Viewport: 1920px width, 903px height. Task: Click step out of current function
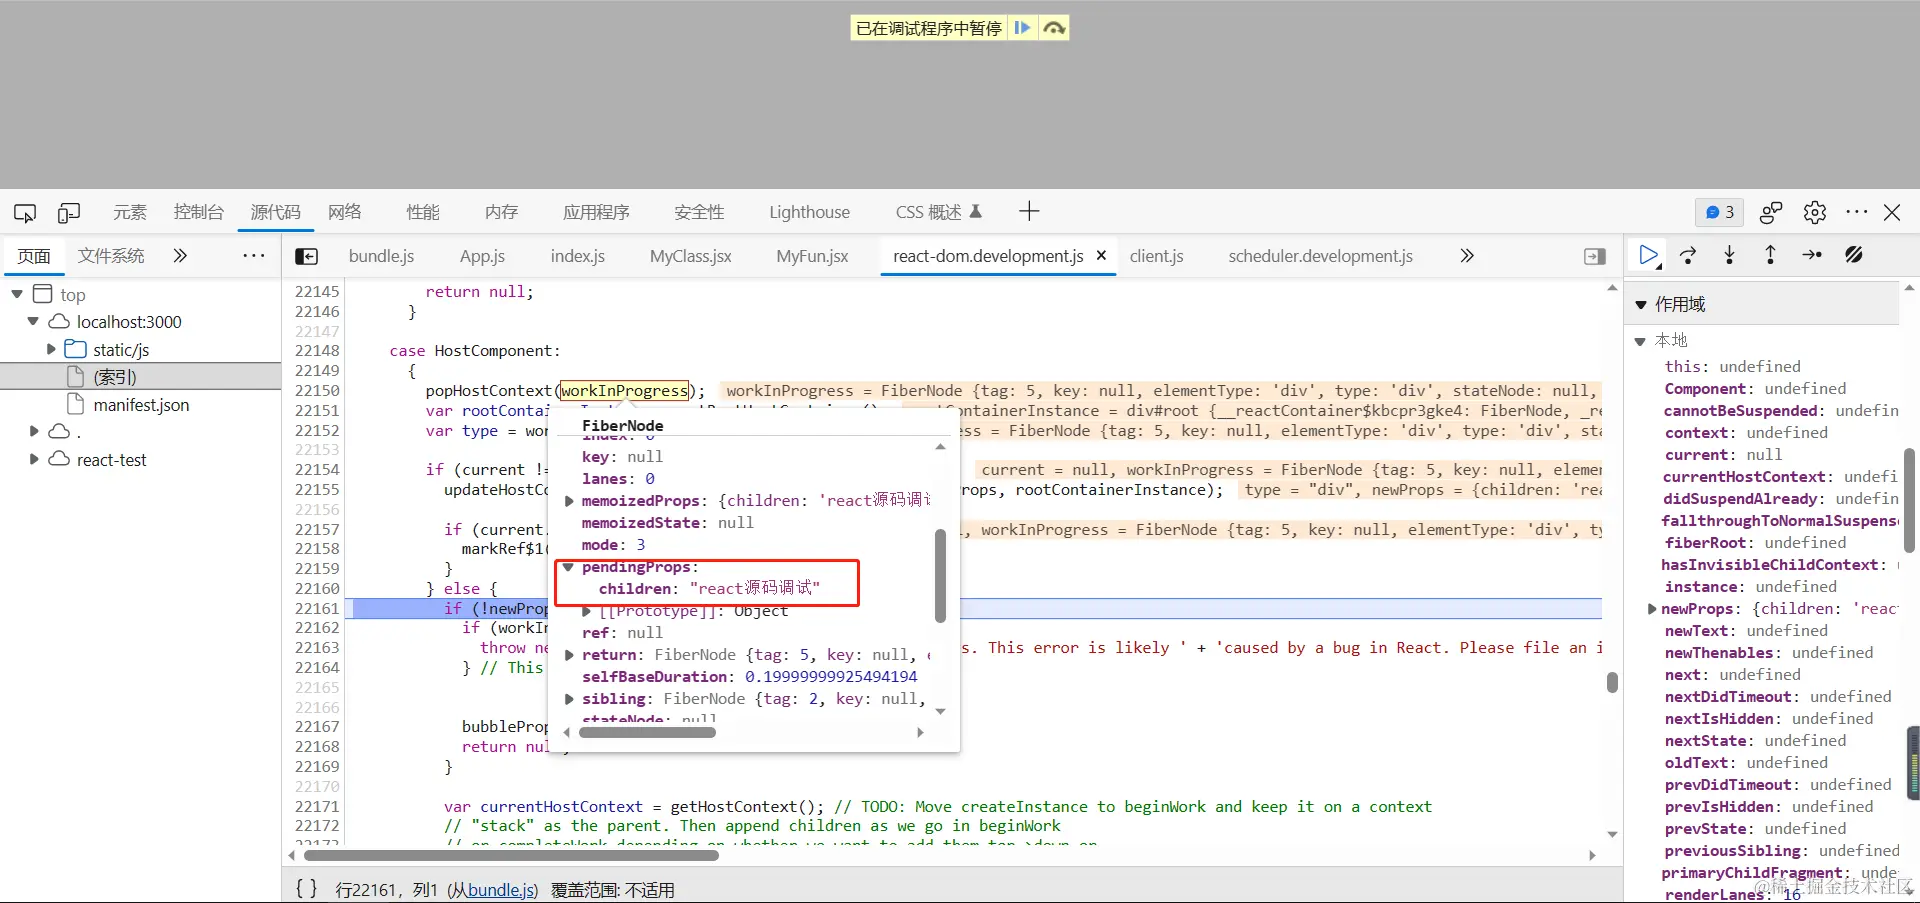pyautogui.click(x=1770, y=256)
